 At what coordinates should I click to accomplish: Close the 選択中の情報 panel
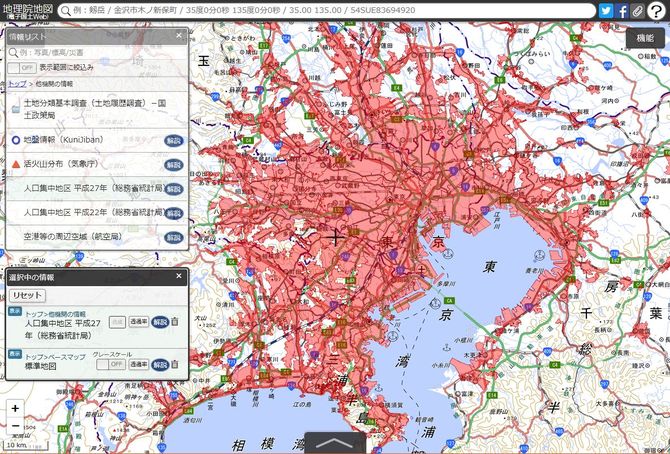coord(179,276)
